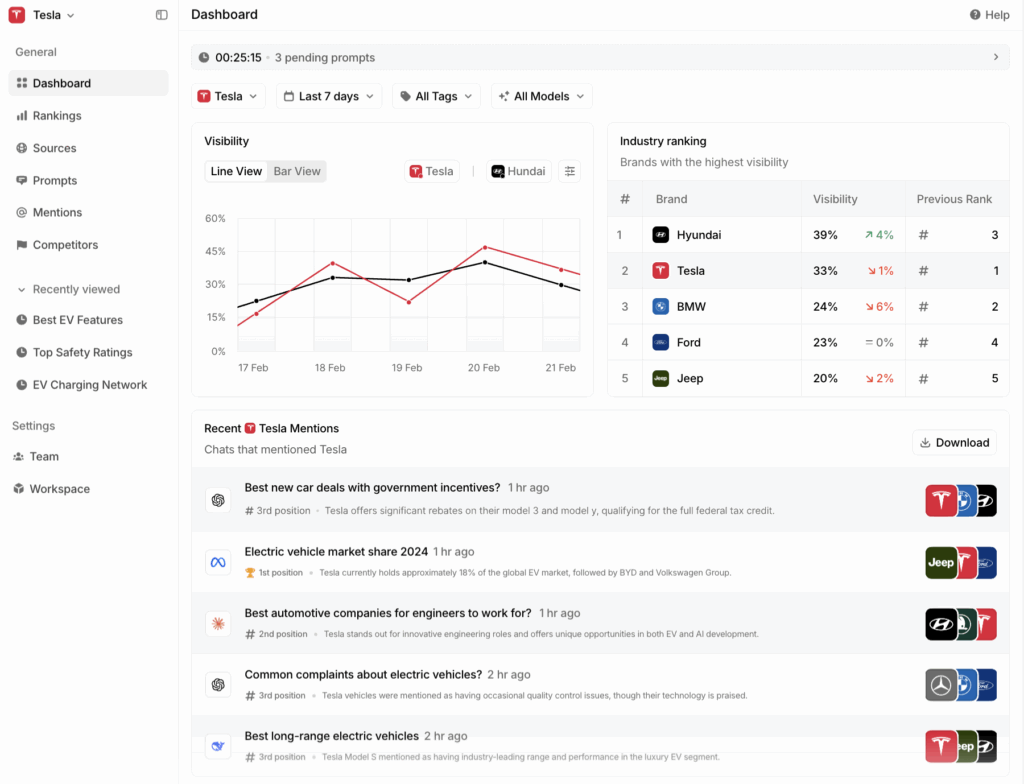The image size is (1024, 784).
Task: Open chart display settings with the sliders icon
Action: coord(570,171)
